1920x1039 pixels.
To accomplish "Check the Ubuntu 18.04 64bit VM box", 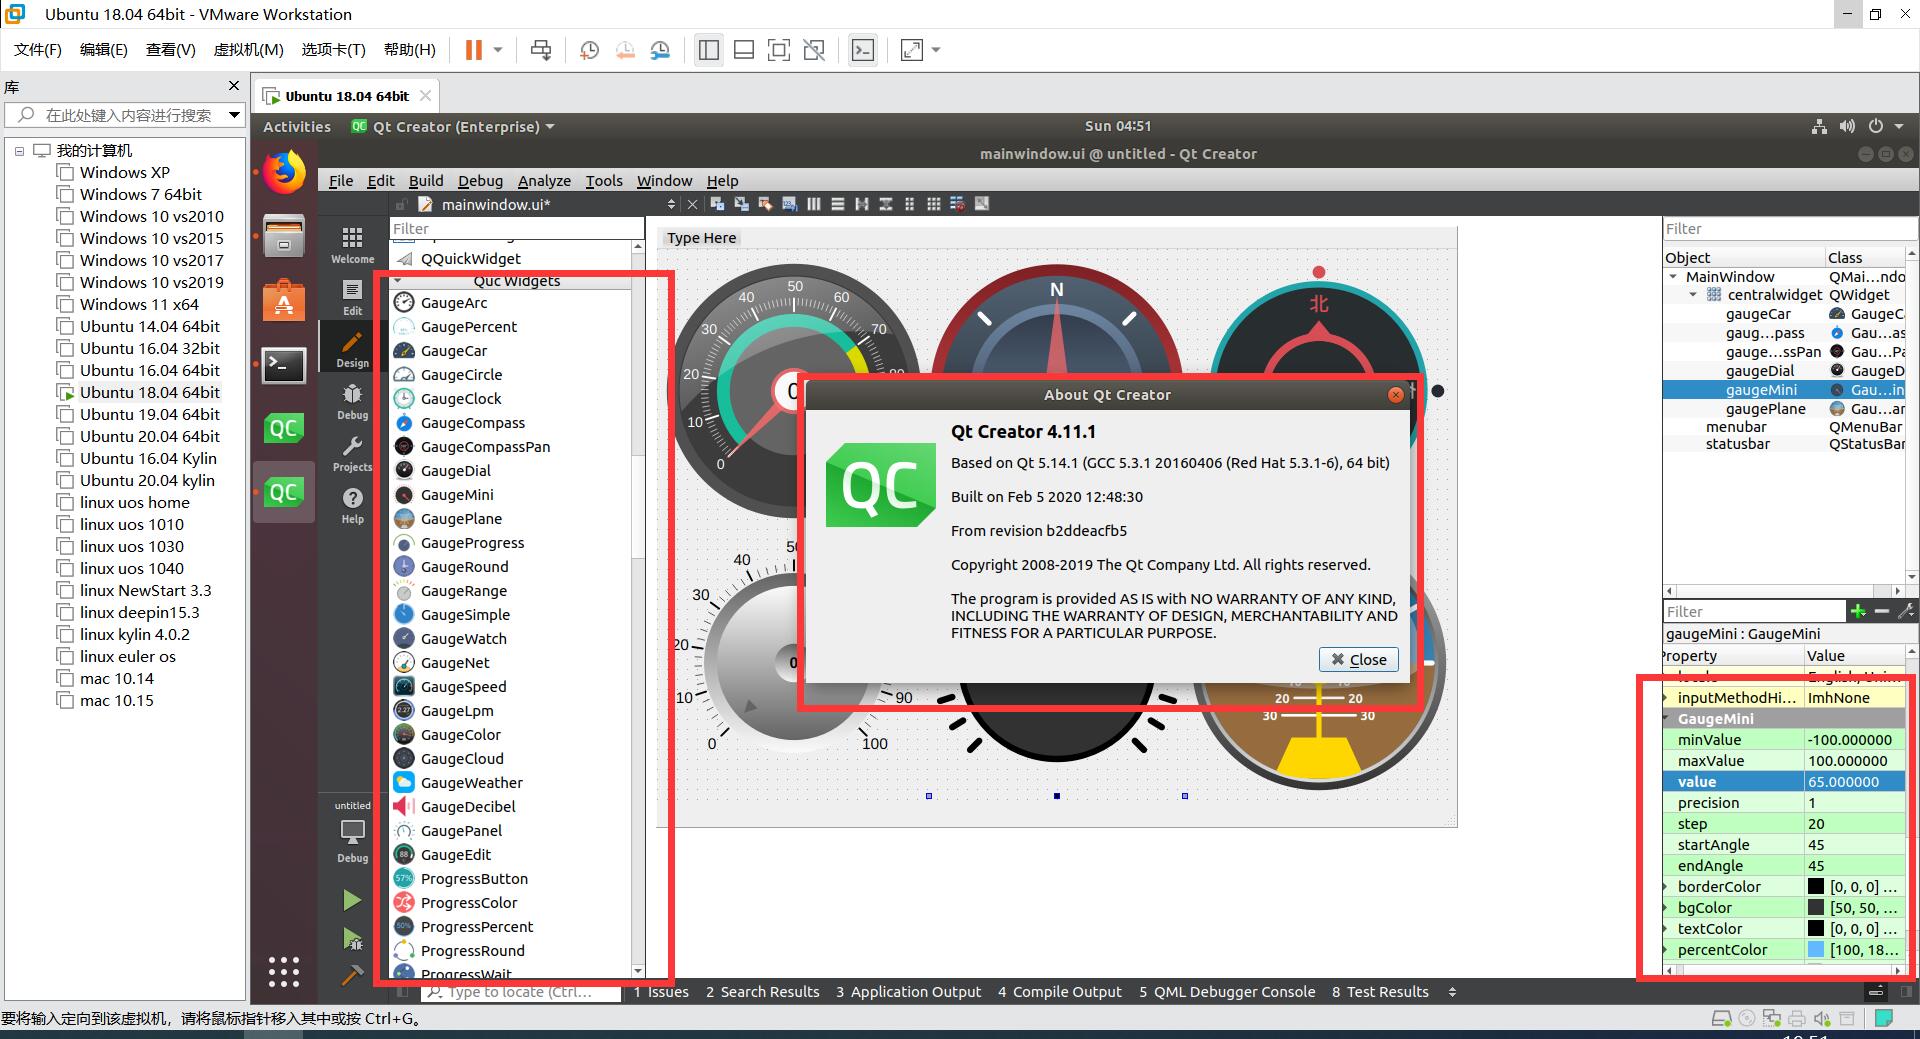I will (66, 392).
